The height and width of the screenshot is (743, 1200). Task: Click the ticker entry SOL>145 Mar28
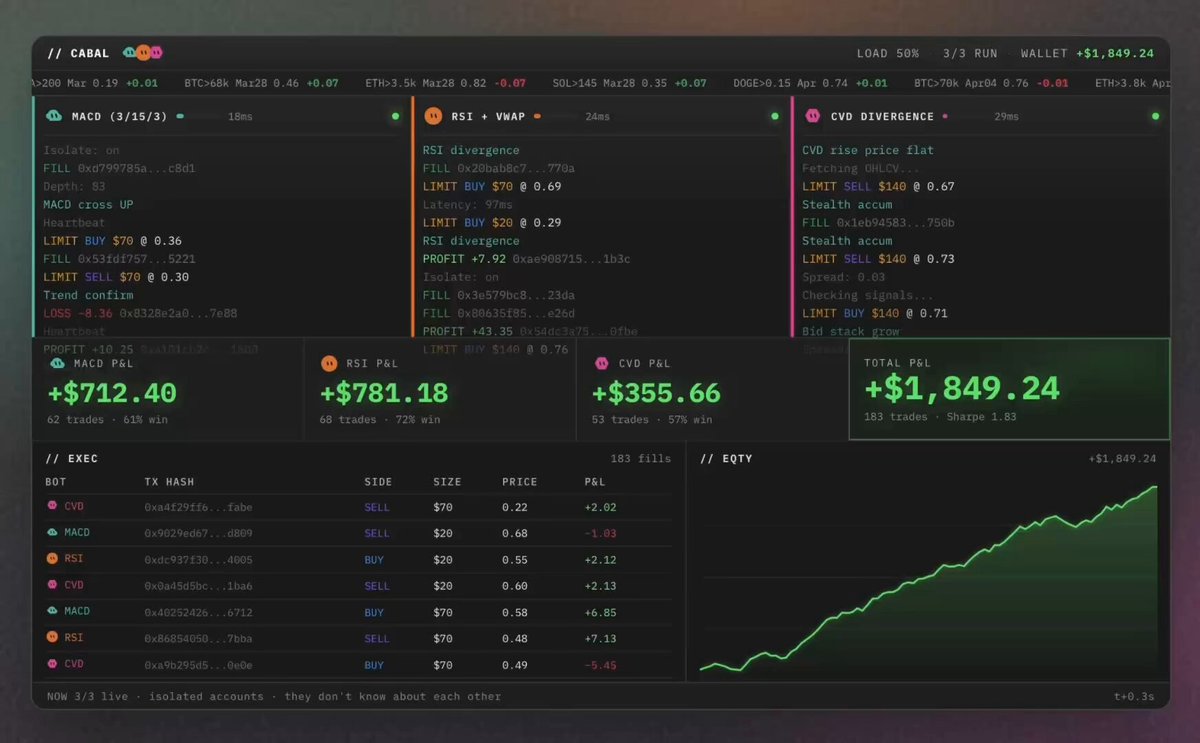[x=629, y=83]
